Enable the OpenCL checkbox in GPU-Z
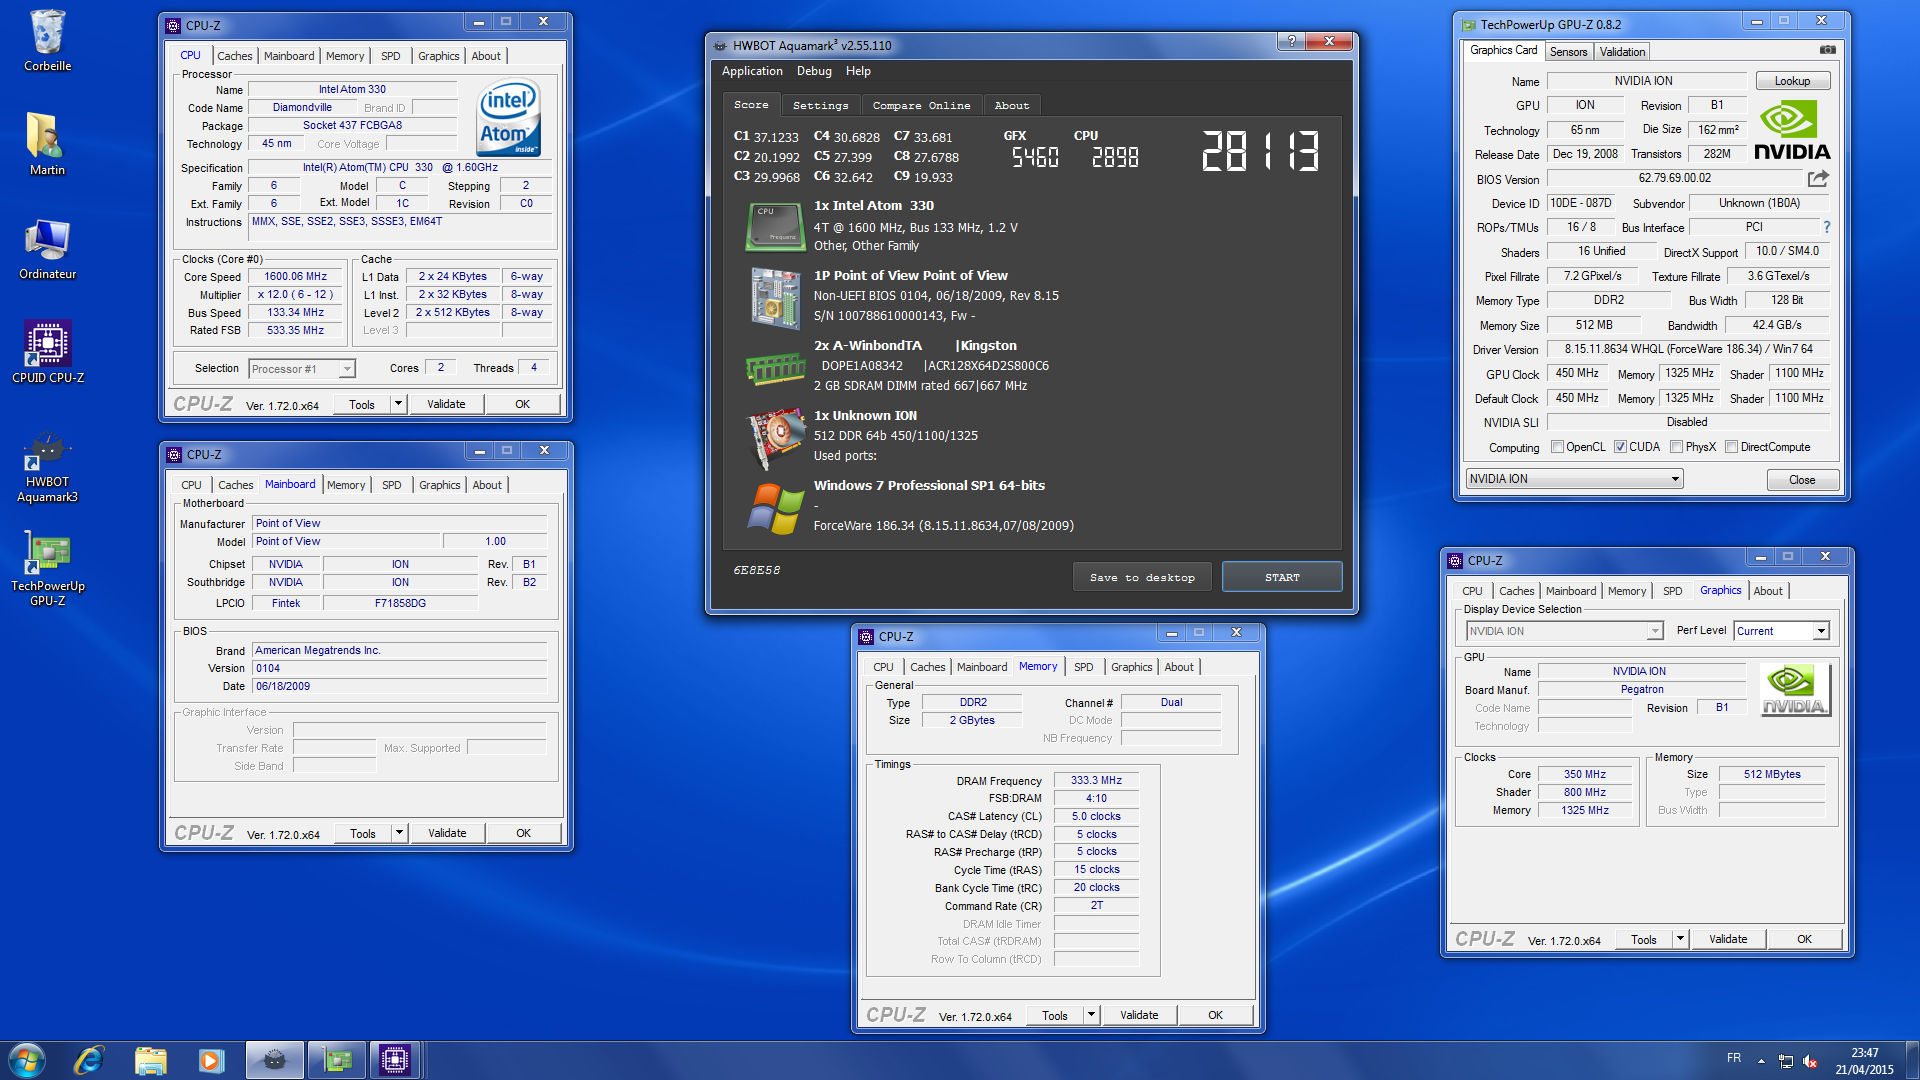 [x=1557, y=447]
